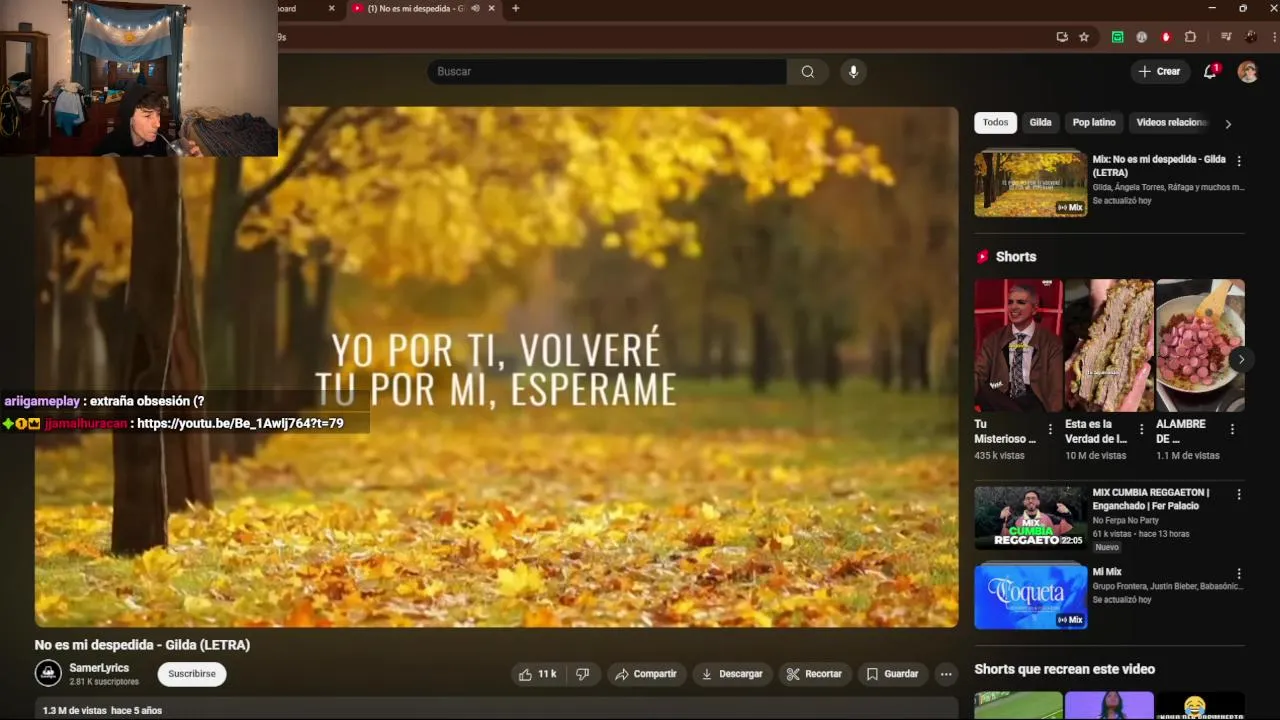This screenshot has width=1280, height=720.
Task: Open the red extension icon in toolbar
Action: coord(1166,37)
